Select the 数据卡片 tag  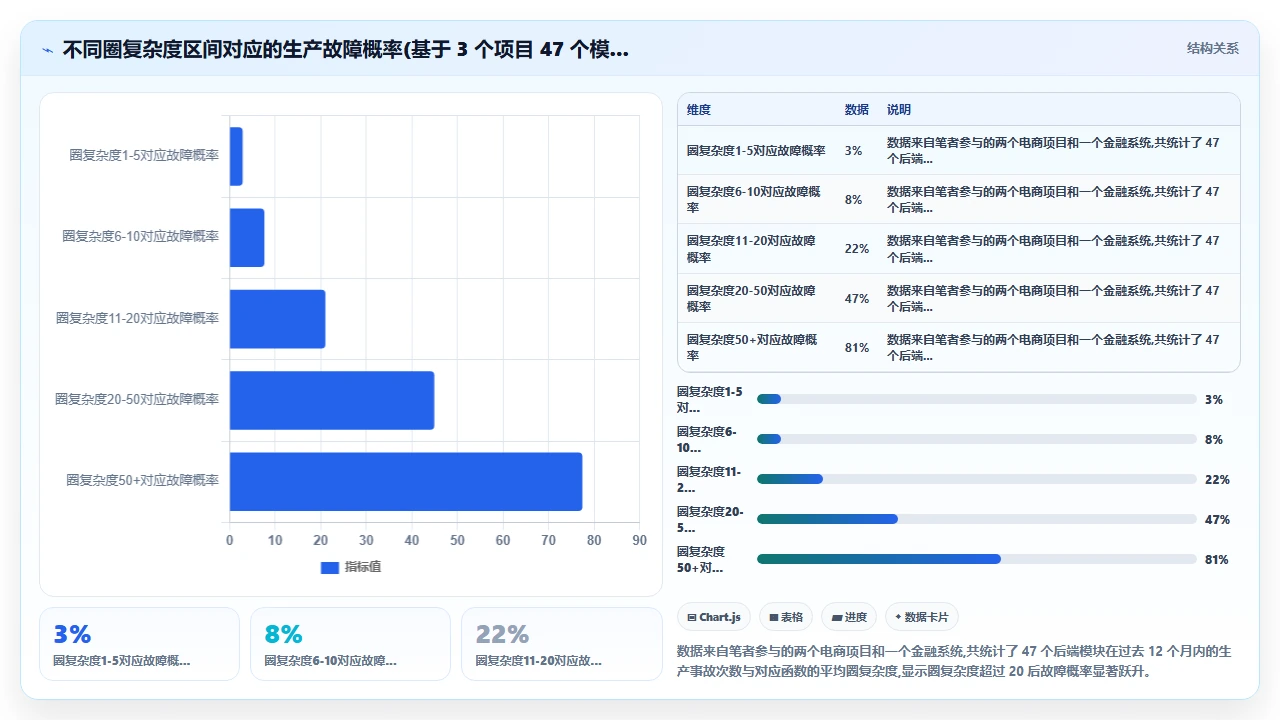pyautogui.click(x=922, y=617)
